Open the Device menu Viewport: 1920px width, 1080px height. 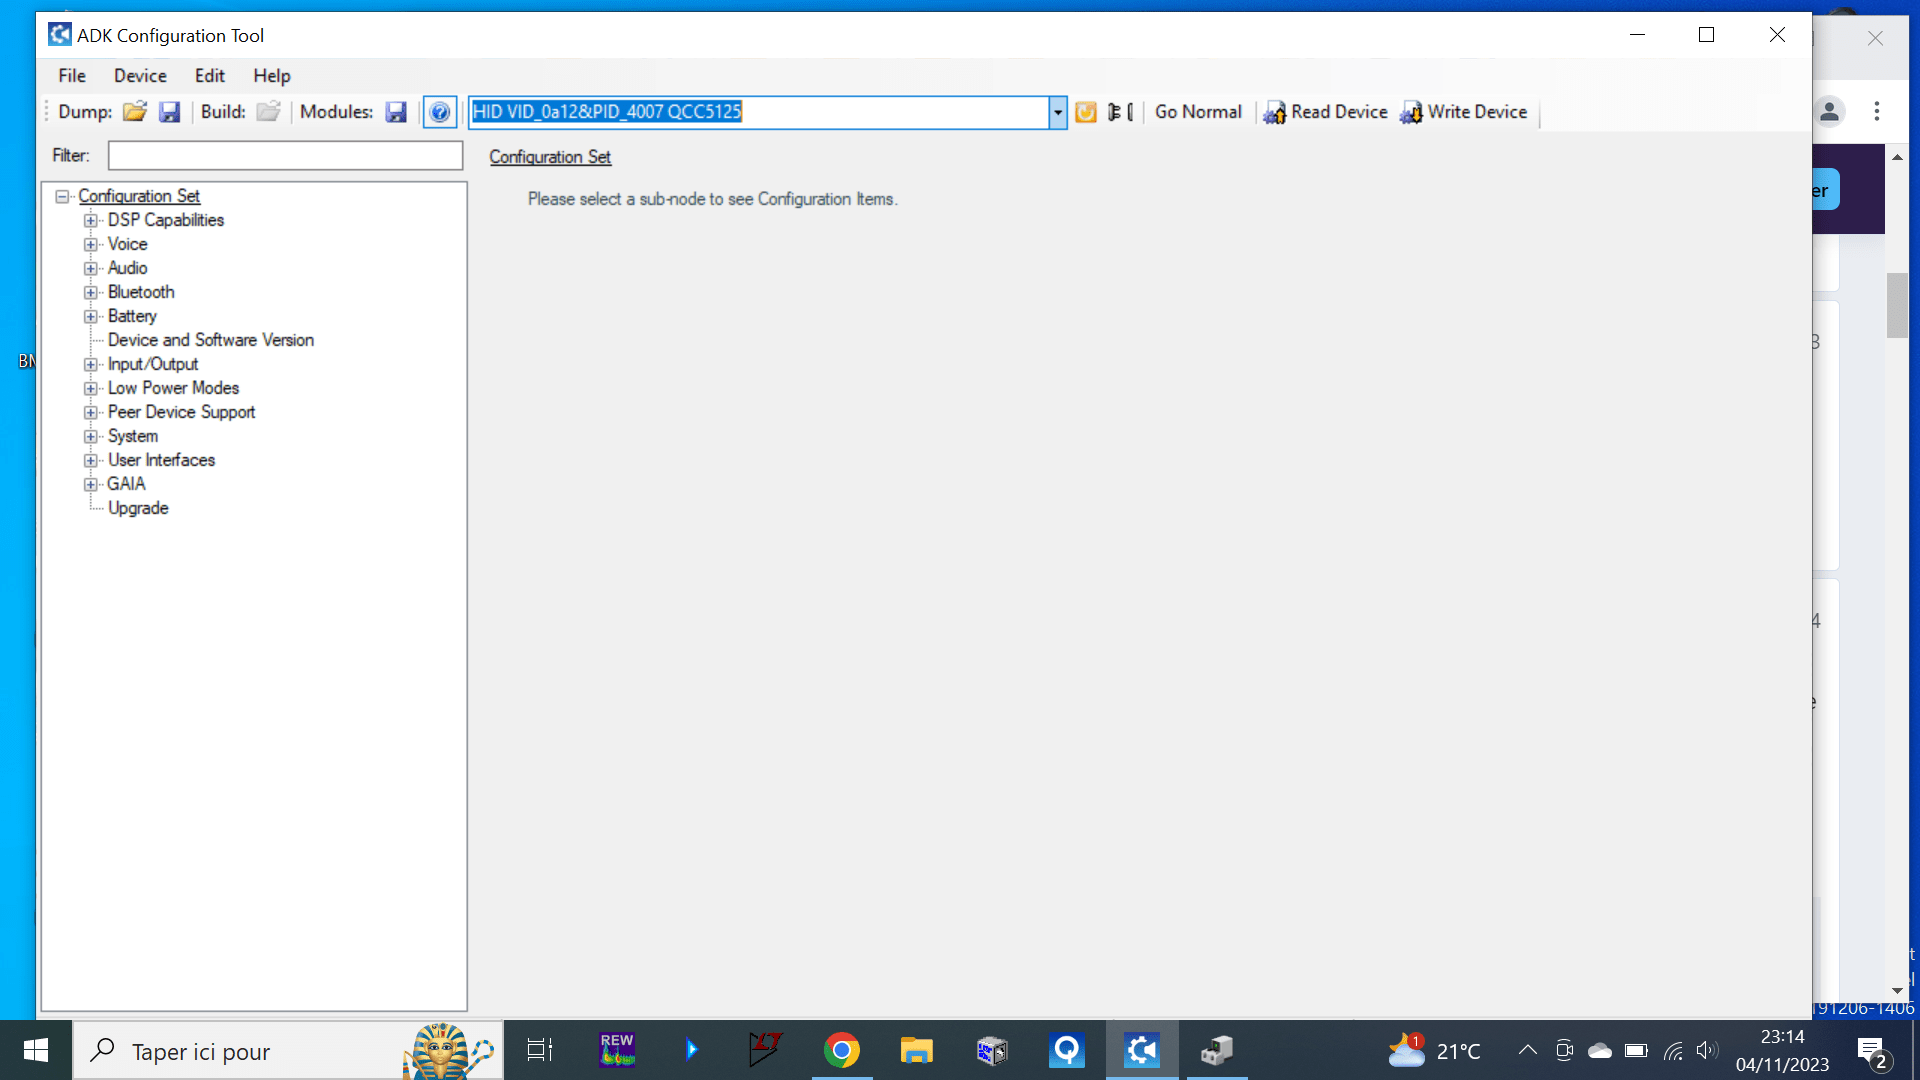[x=140, y=76]
